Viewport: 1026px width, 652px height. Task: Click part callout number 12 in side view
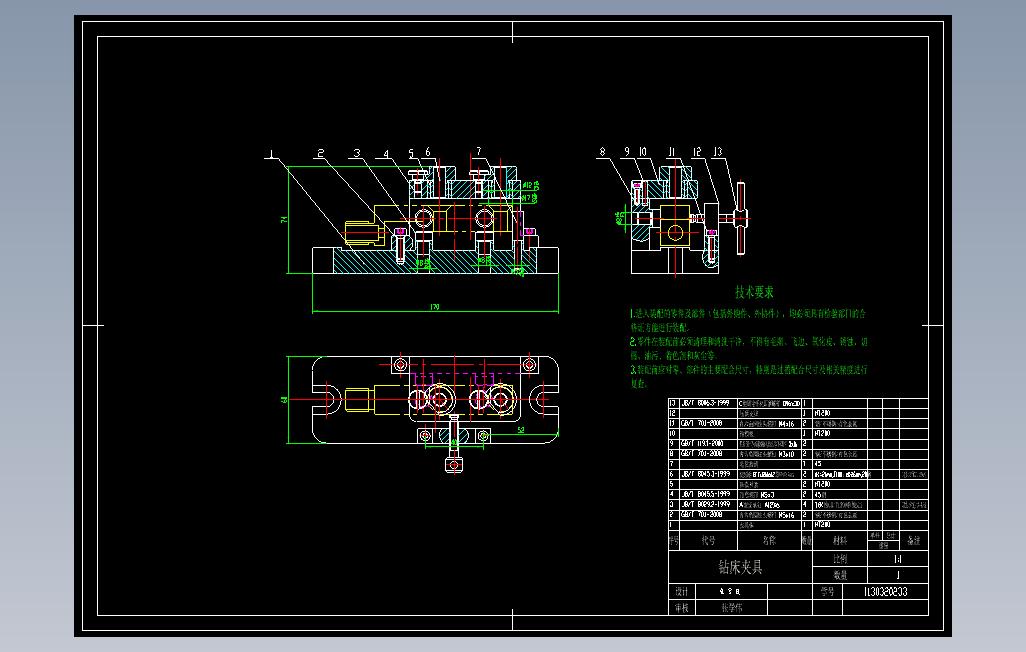(697, 152)
